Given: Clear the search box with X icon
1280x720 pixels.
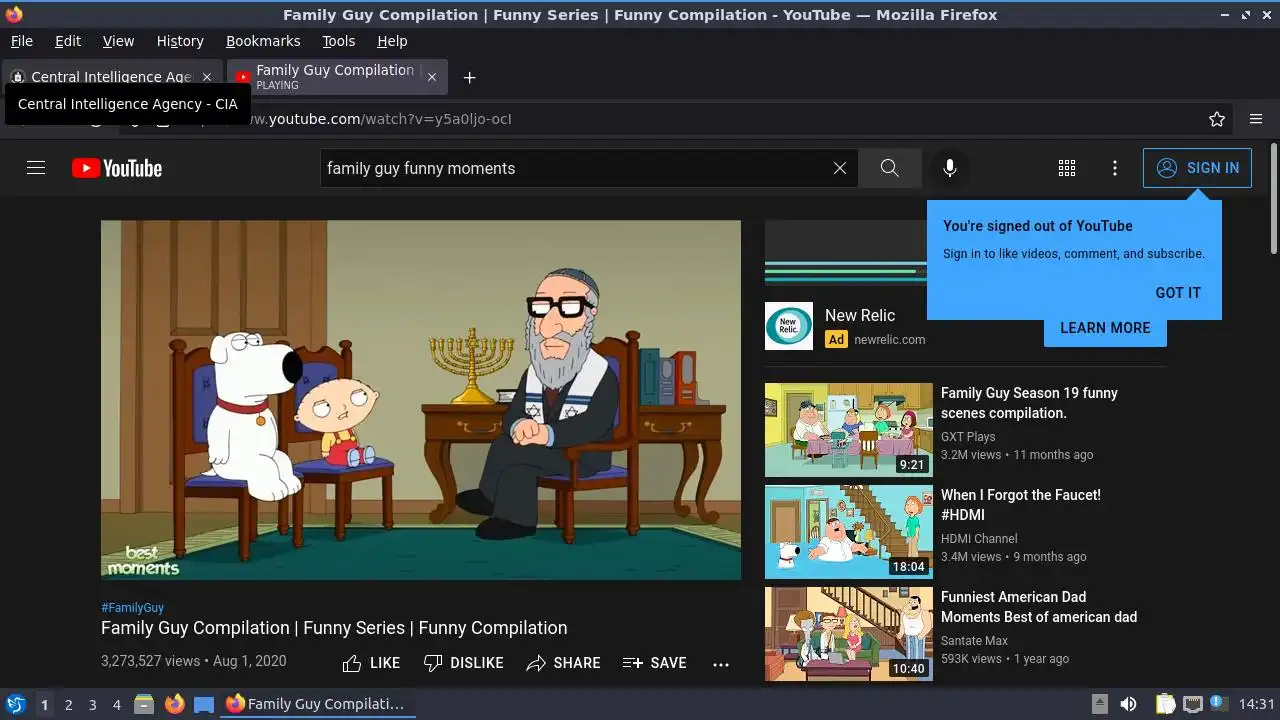Looking at the screenshot, I should click(840, 168).
